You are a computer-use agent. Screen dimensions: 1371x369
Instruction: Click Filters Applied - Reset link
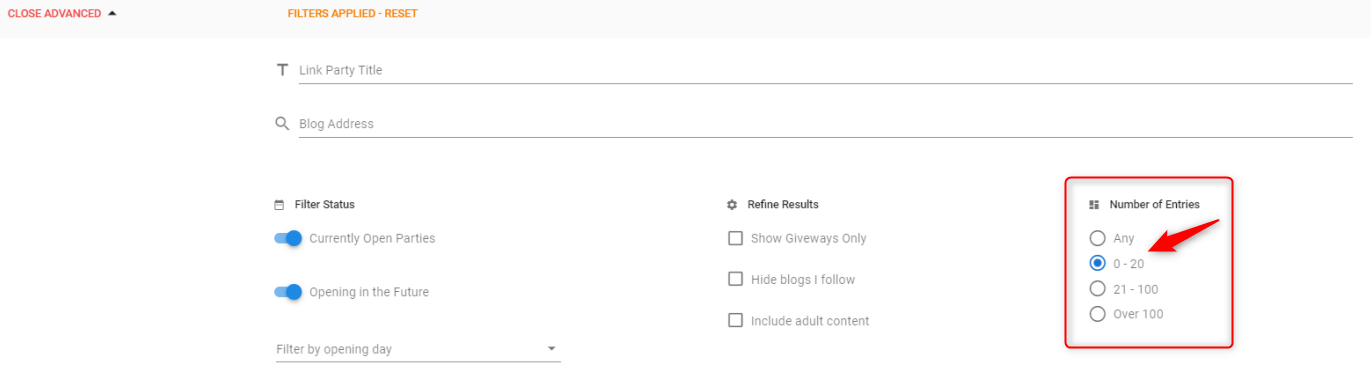[x=353, y=14]
